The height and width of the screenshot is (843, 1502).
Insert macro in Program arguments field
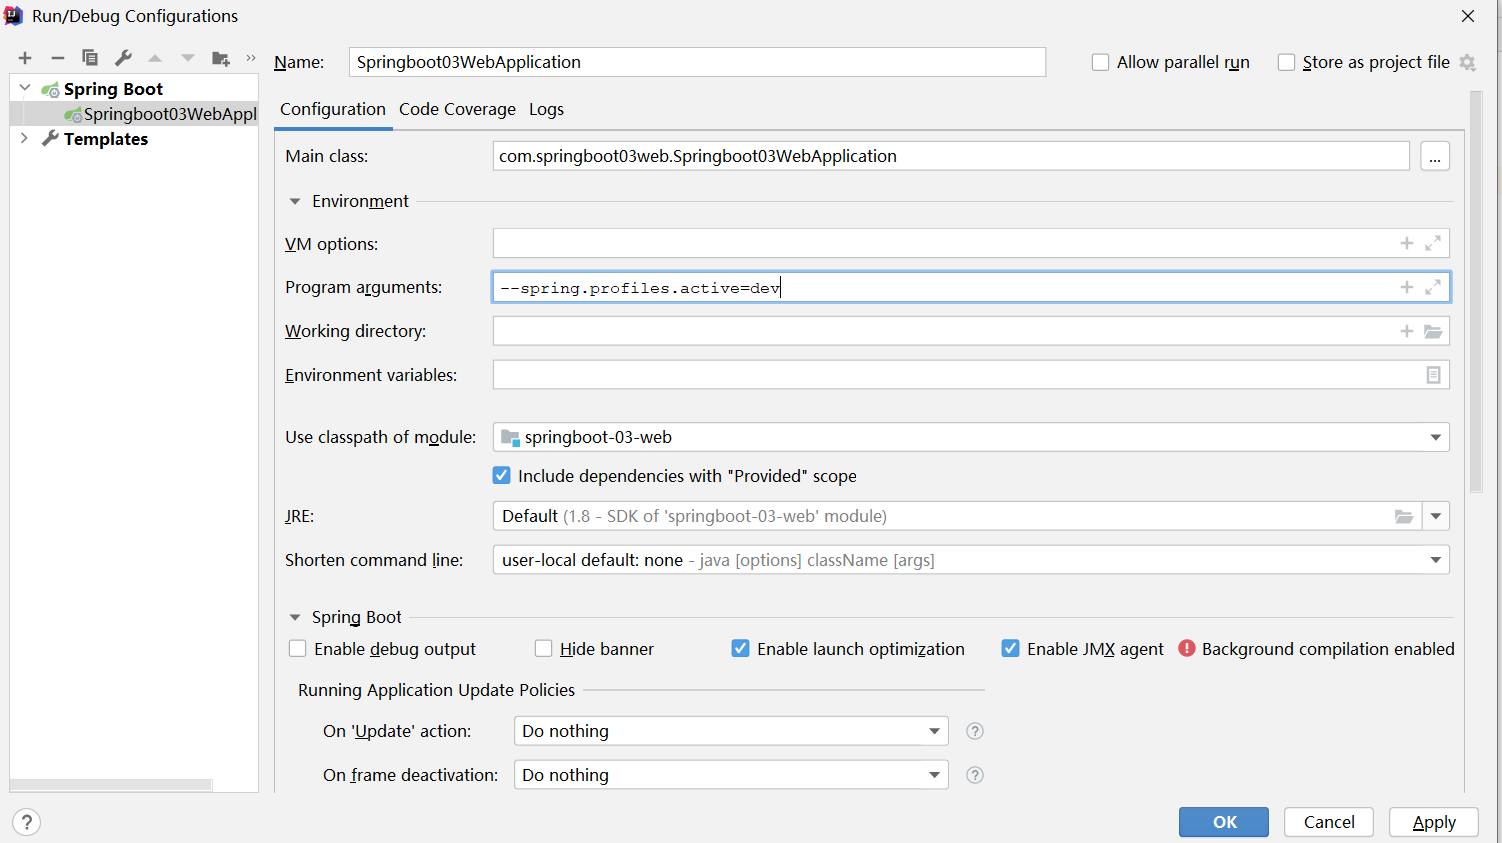pos(1407,287)
